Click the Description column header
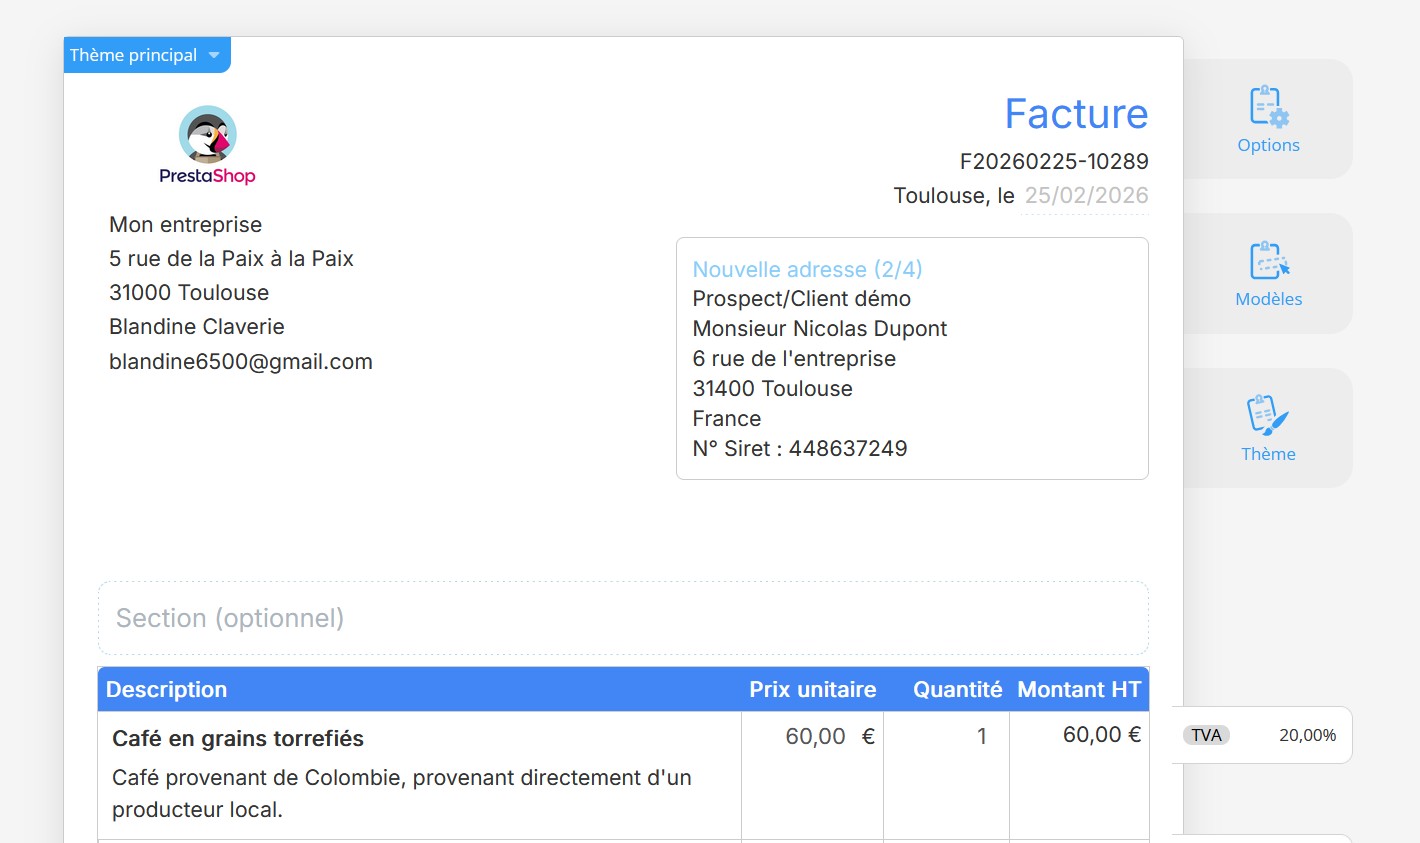This screenshot has width=1420, height=843. click(x=167, y=689)
